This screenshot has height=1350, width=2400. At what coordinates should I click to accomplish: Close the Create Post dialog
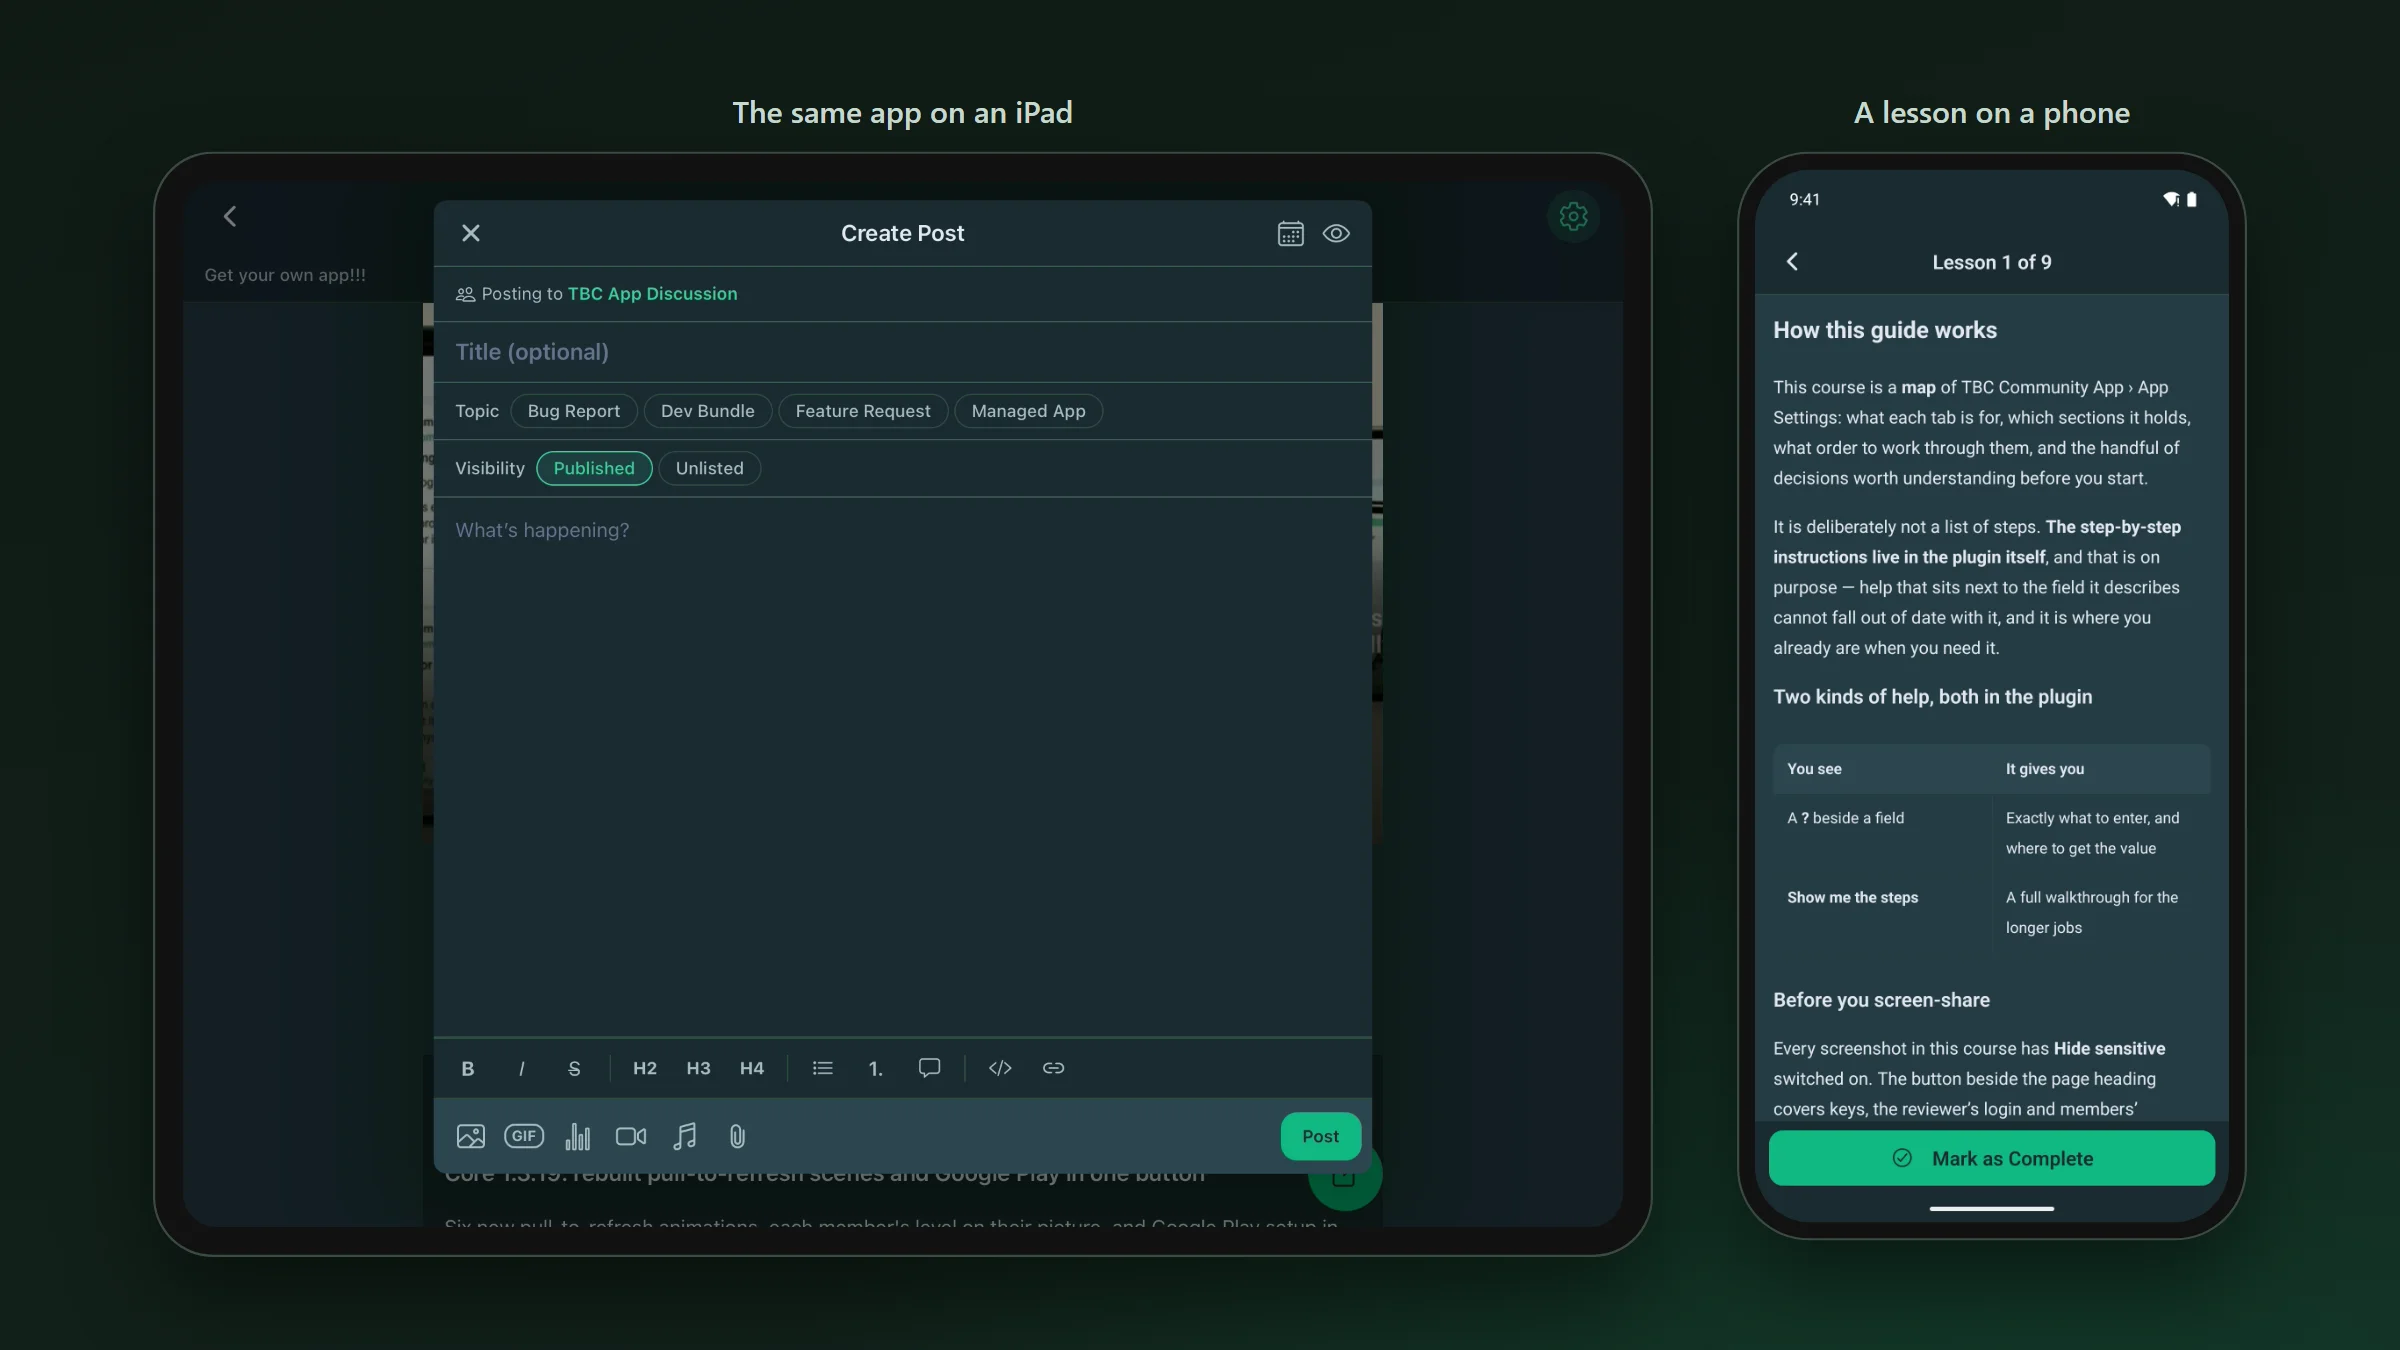(470, 233)
